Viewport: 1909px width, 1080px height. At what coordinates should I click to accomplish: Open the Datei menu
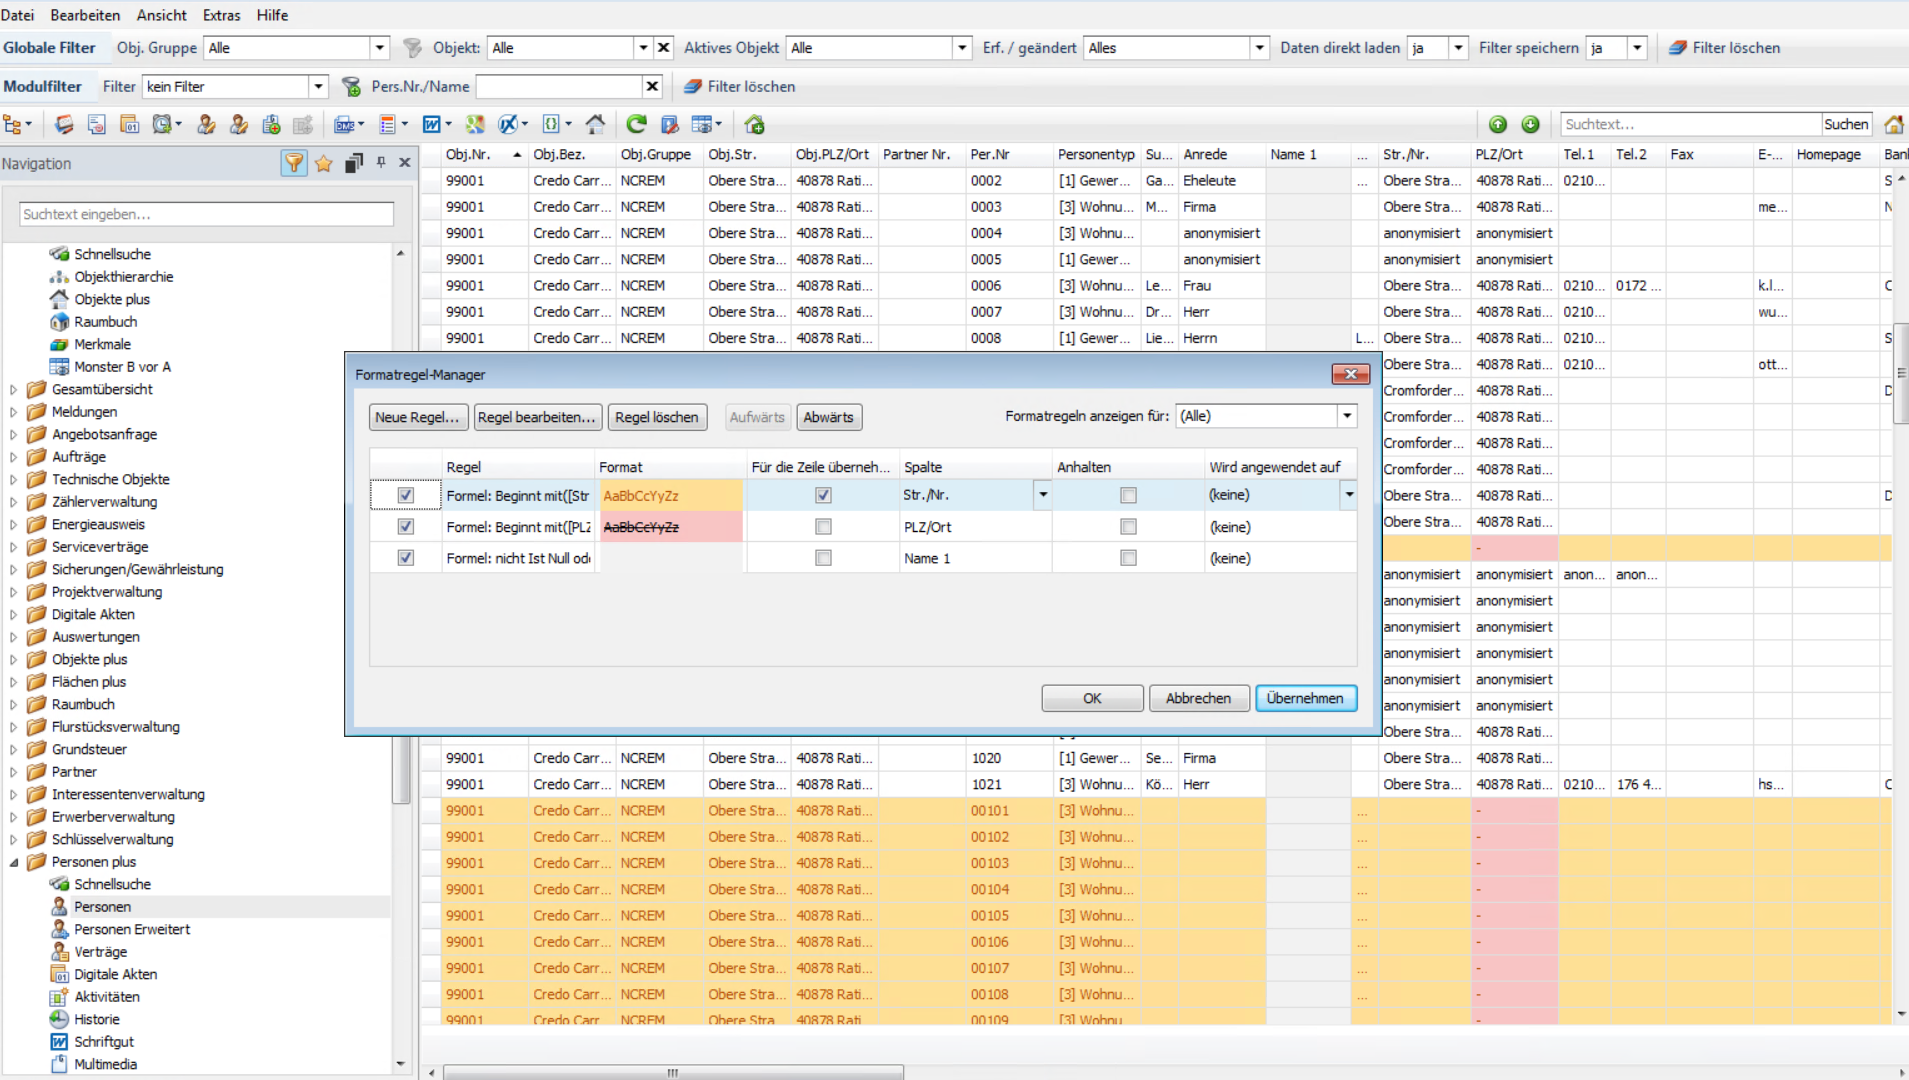(x=17, y=15)
